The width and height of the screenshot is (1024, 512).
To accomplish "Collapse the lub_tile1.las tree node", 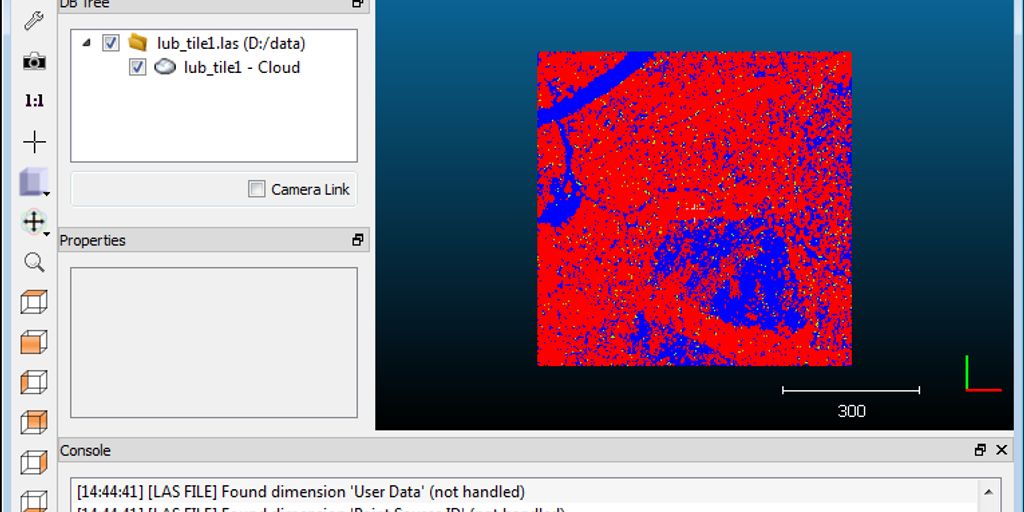I will [x=86, y=43].
